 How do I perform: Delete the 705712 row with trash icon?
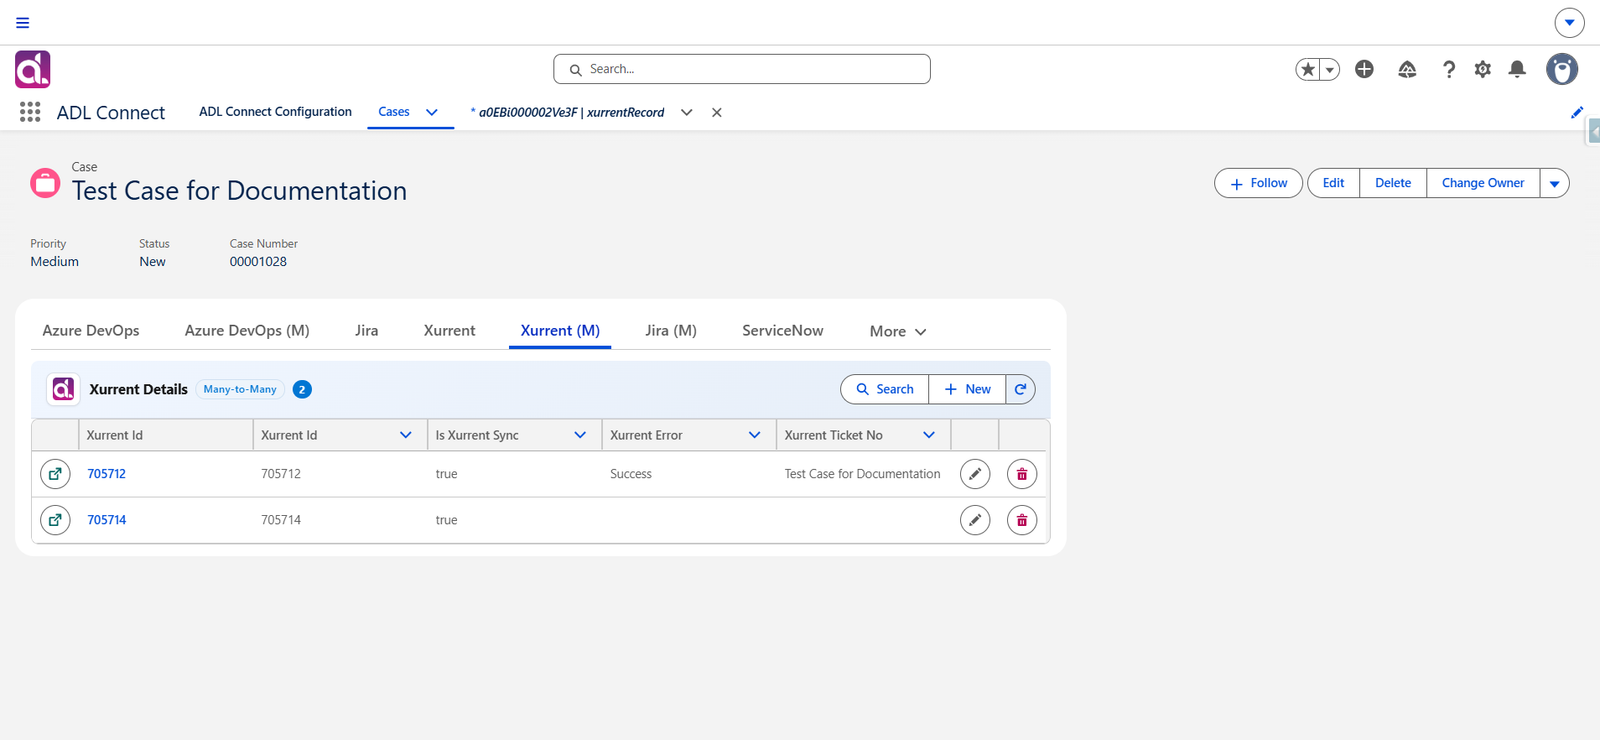1022,474
